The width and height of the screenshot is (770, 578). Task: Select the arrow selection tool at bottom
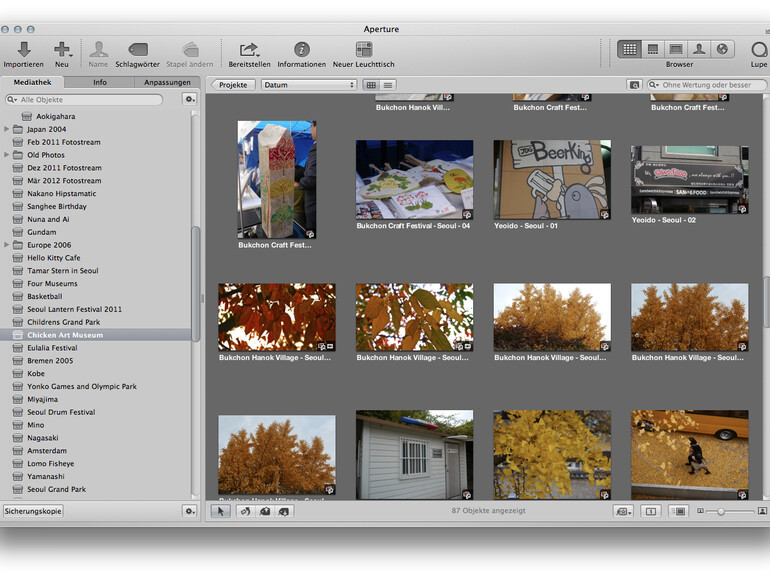[222, 511]
